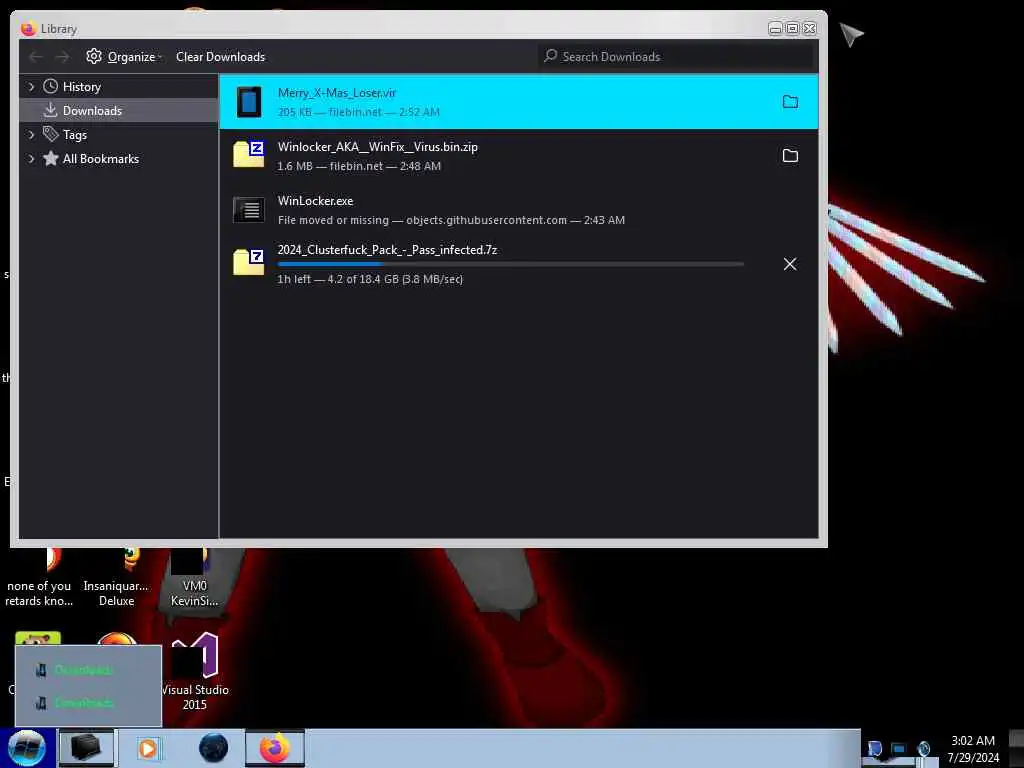Select the 2024 pack .7z download entry

519,264
